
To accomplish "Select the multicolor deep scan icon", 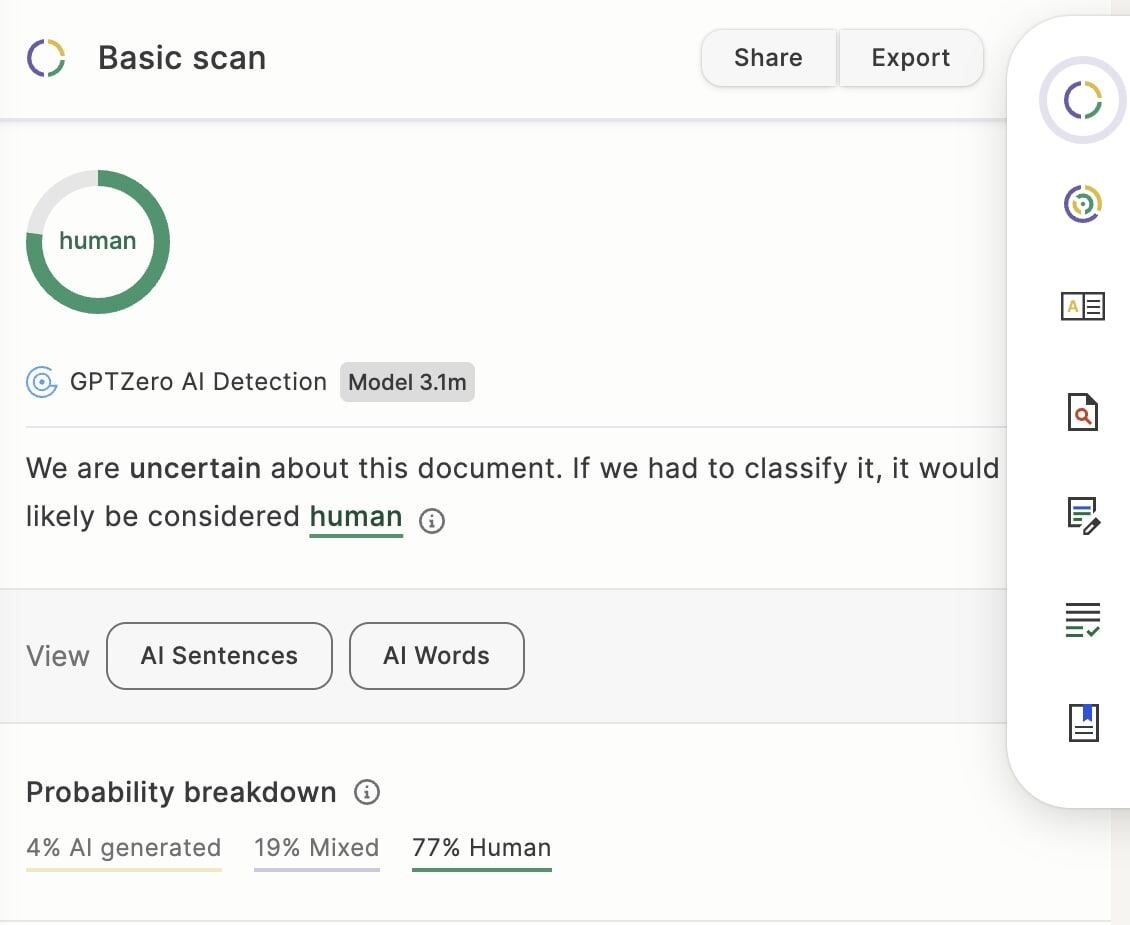I will (x=1085, y=203).
